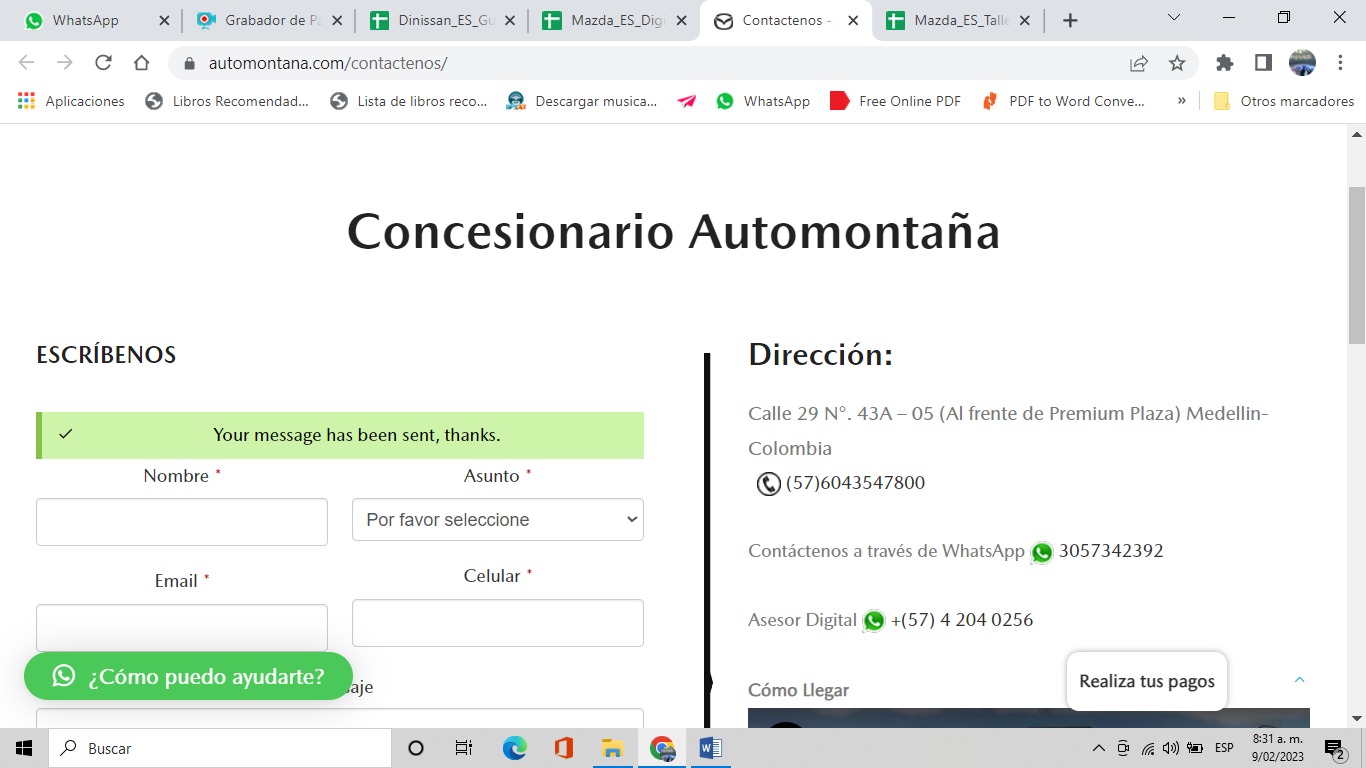The image size is (1366, 768).
Task: Show hidden system tray icons
Action: pyautogui.click(x=1098, y=748)
